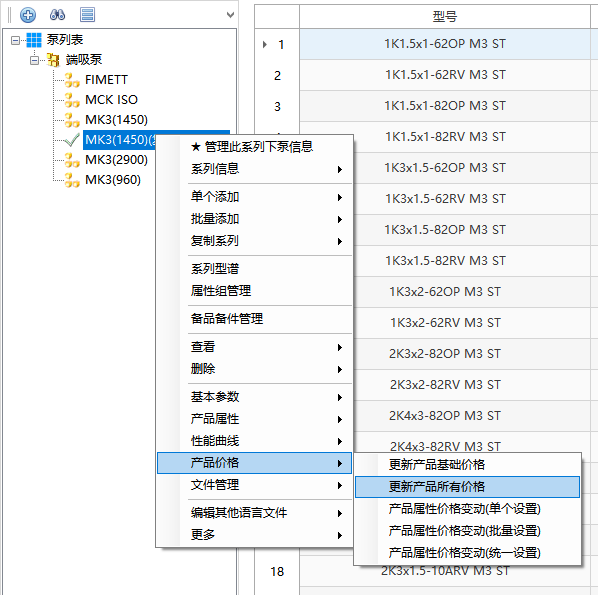Click cell 1K1.5x1-82RV M3 ST
This screenshot has height=595, width=598.
(445, 137)
